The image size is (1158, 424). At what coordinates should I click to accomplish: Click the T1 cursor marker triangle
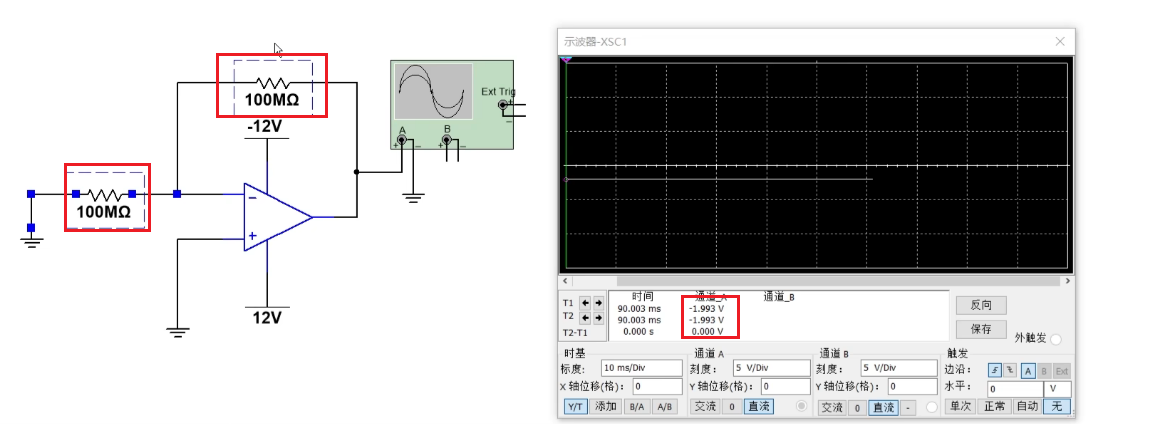coord(566,59)
